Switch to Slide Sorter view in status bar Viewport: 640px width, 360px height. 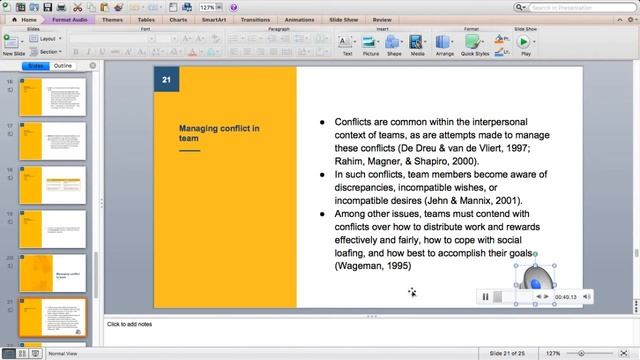(x=22, y=353)
